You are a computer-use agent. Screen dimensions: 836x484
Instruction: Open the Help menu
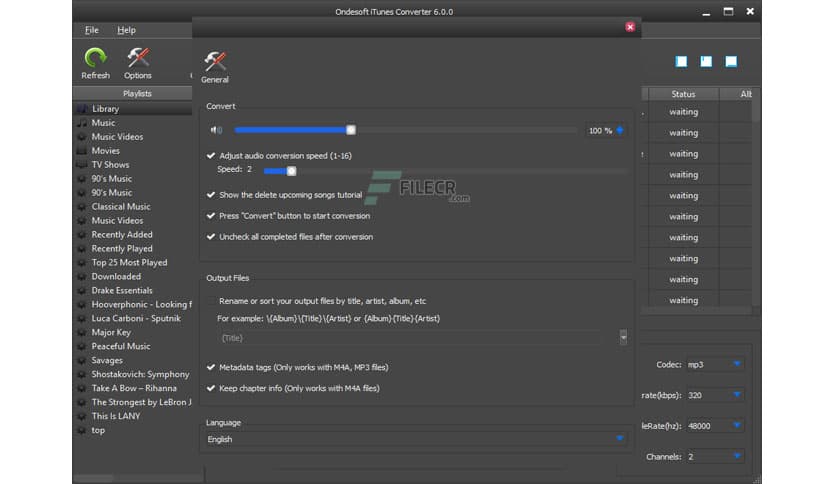(126, 30)
